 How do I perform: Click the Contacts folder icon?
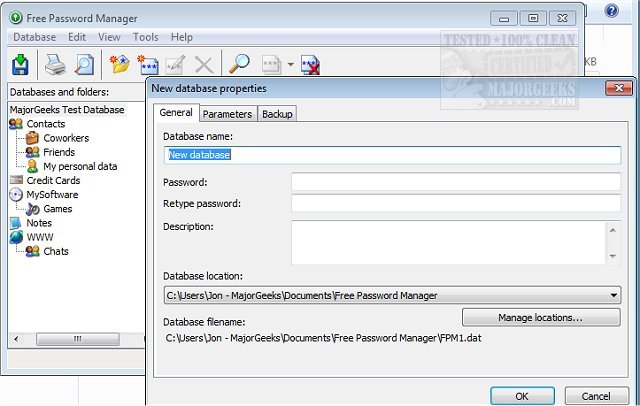pos(16,124)
